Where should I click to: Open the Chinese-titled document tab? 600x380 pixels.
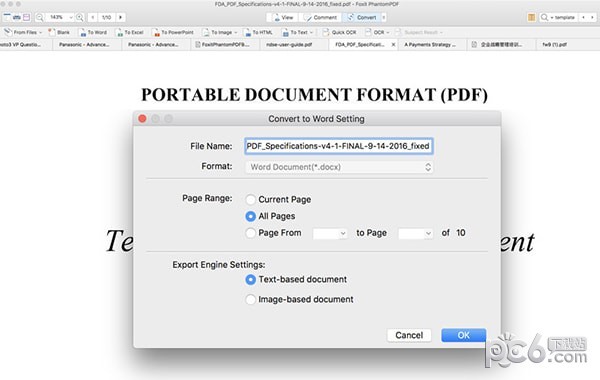501,45
